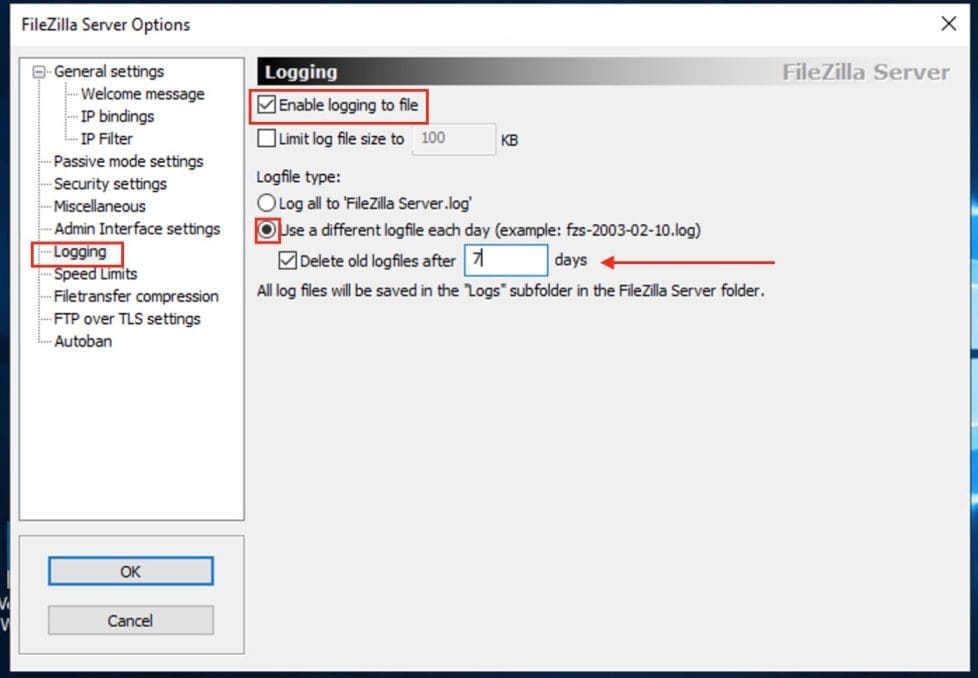Open Speed Limits settings page
Image resolution: width=978 pixels, height=678 pixels.
click(x=95, y=274)
